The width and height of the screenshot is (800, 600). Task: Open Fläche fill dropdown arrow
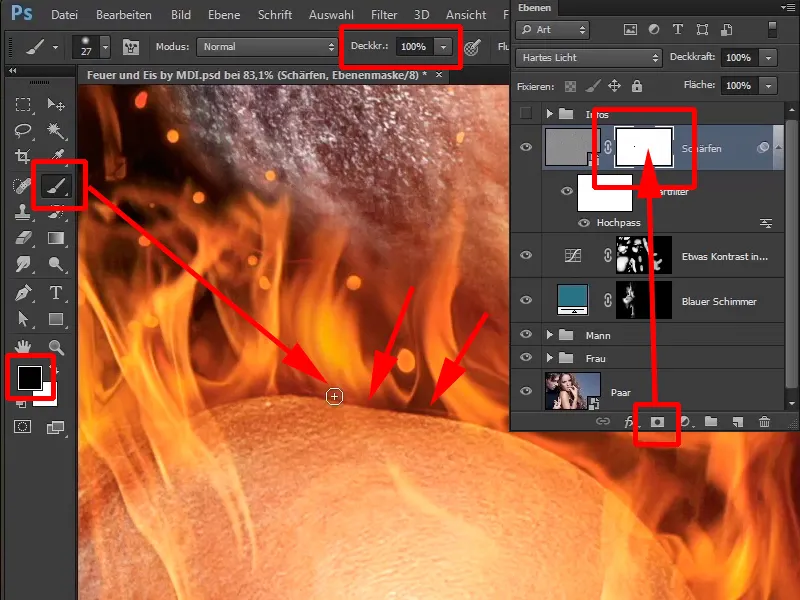[768, 86]
